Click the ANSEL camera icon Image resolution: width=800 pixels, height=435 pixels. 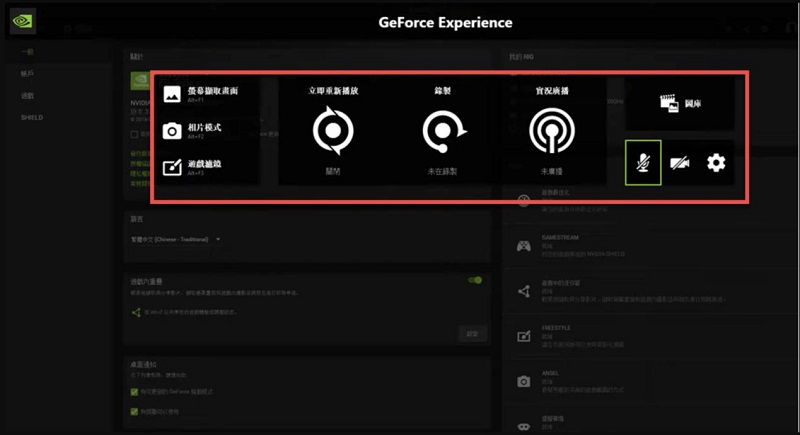click(523, 381)
